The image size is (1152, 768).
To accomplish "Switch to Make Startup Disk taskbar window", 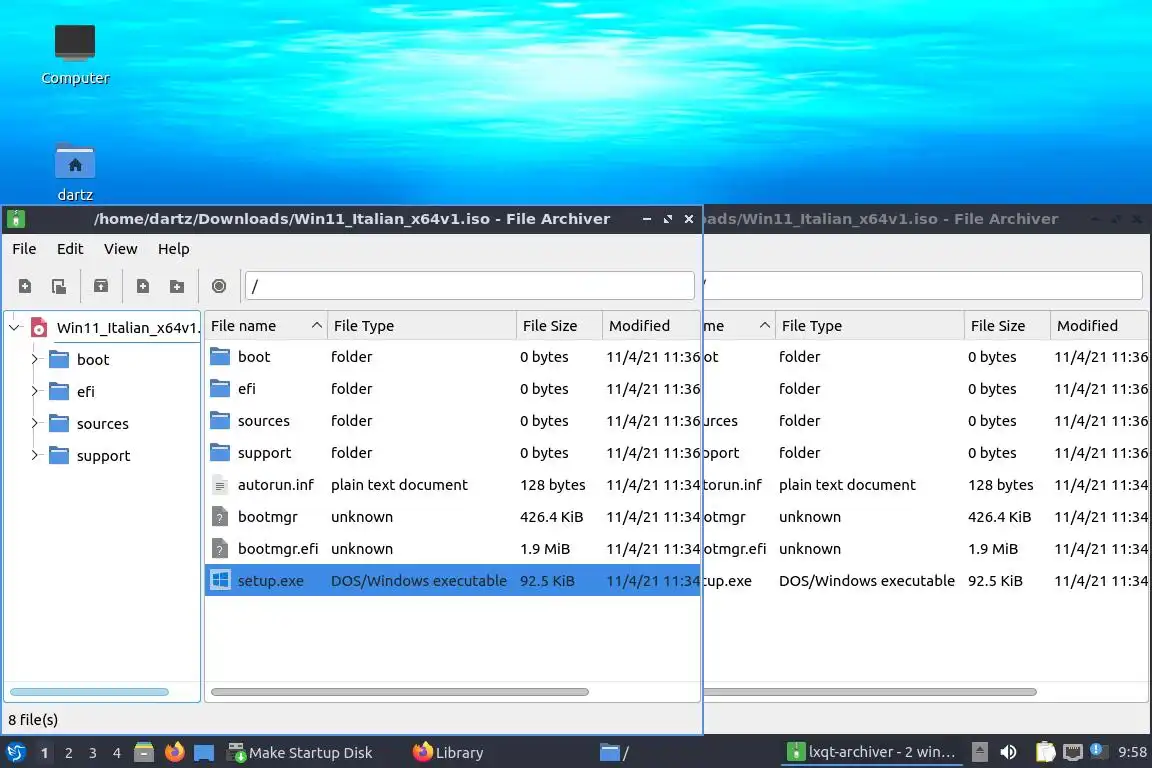I will (x=300, y=753).
